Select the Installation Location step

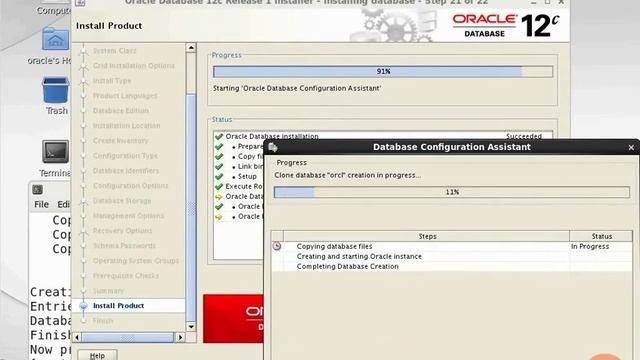(x=127, y=126)
